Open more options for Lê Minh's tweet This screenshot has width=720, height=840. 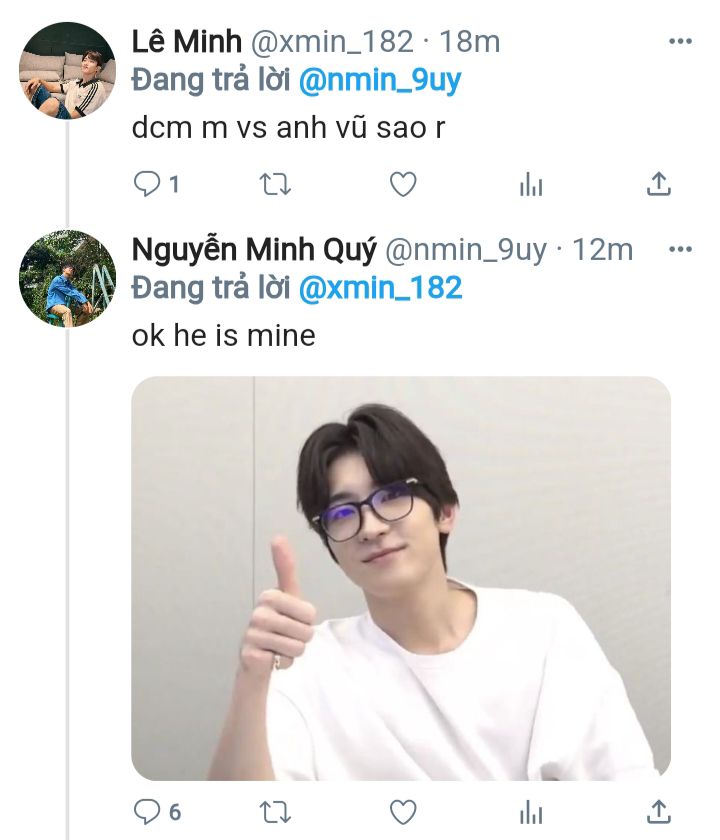(x=680, y=42)
